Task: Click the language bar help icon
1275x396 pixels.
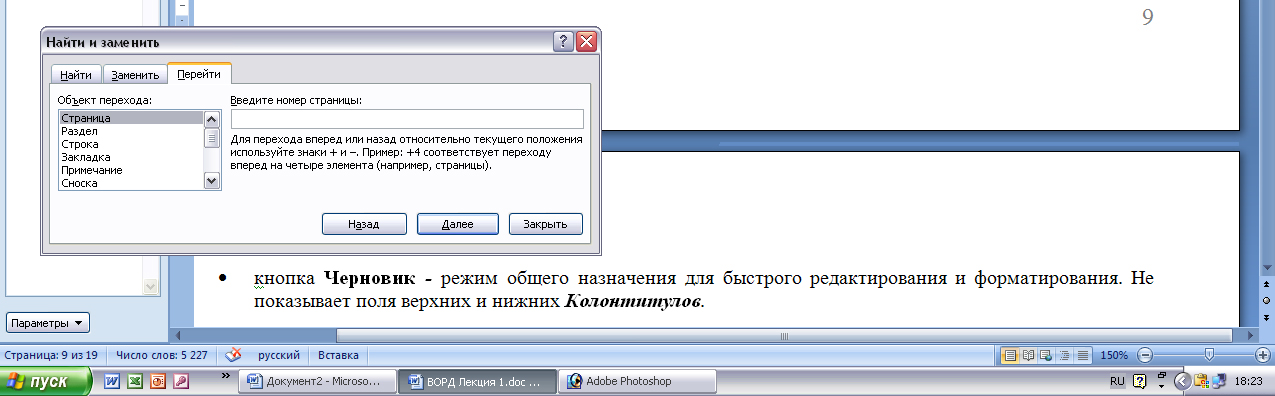Action: [x=1140, y=381]
